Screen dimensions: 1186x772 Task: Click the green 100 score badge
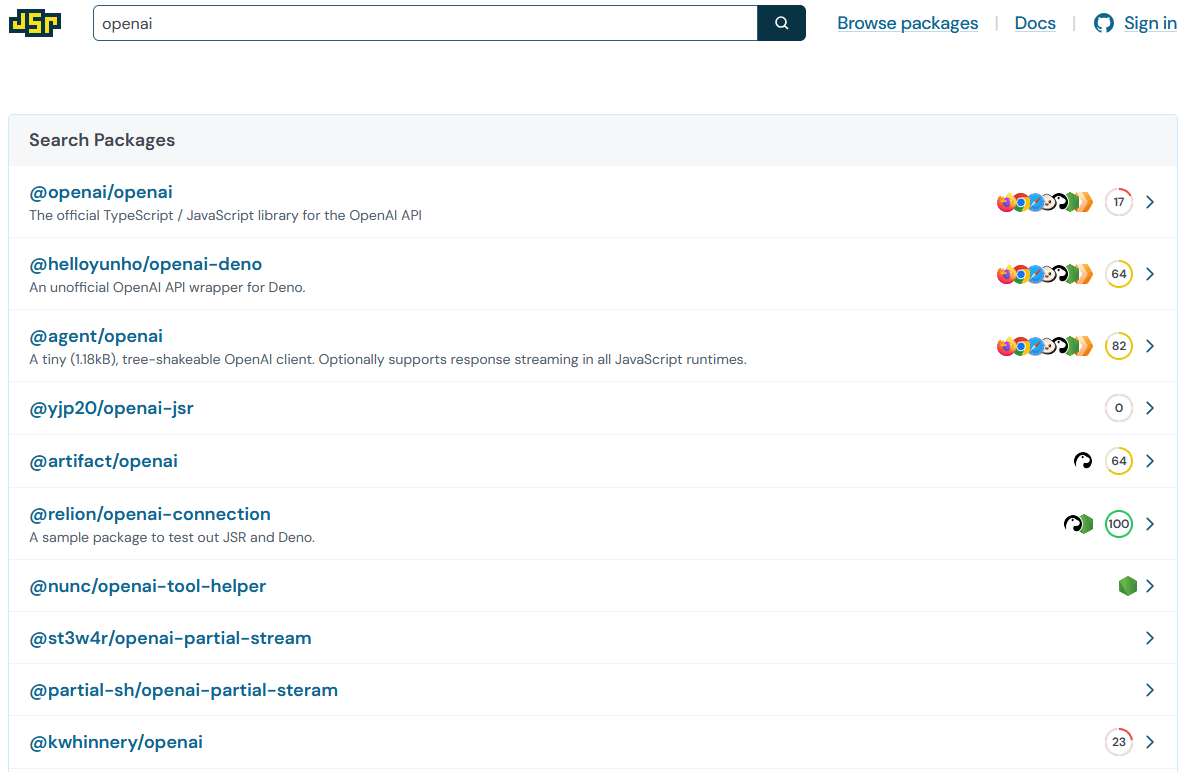pos(1119,524)
